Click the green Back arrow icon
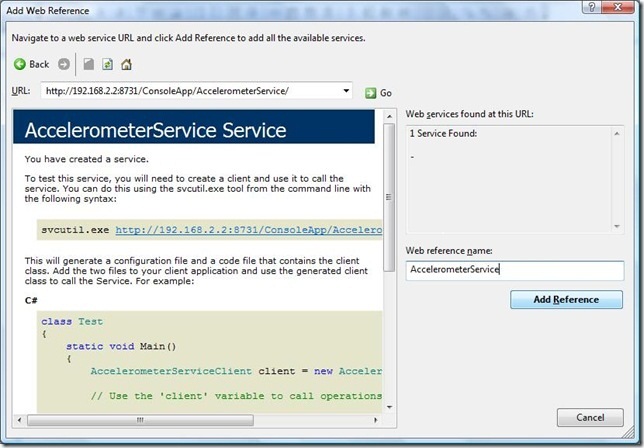This screenshot has width=644, height=448. [20, 64]
